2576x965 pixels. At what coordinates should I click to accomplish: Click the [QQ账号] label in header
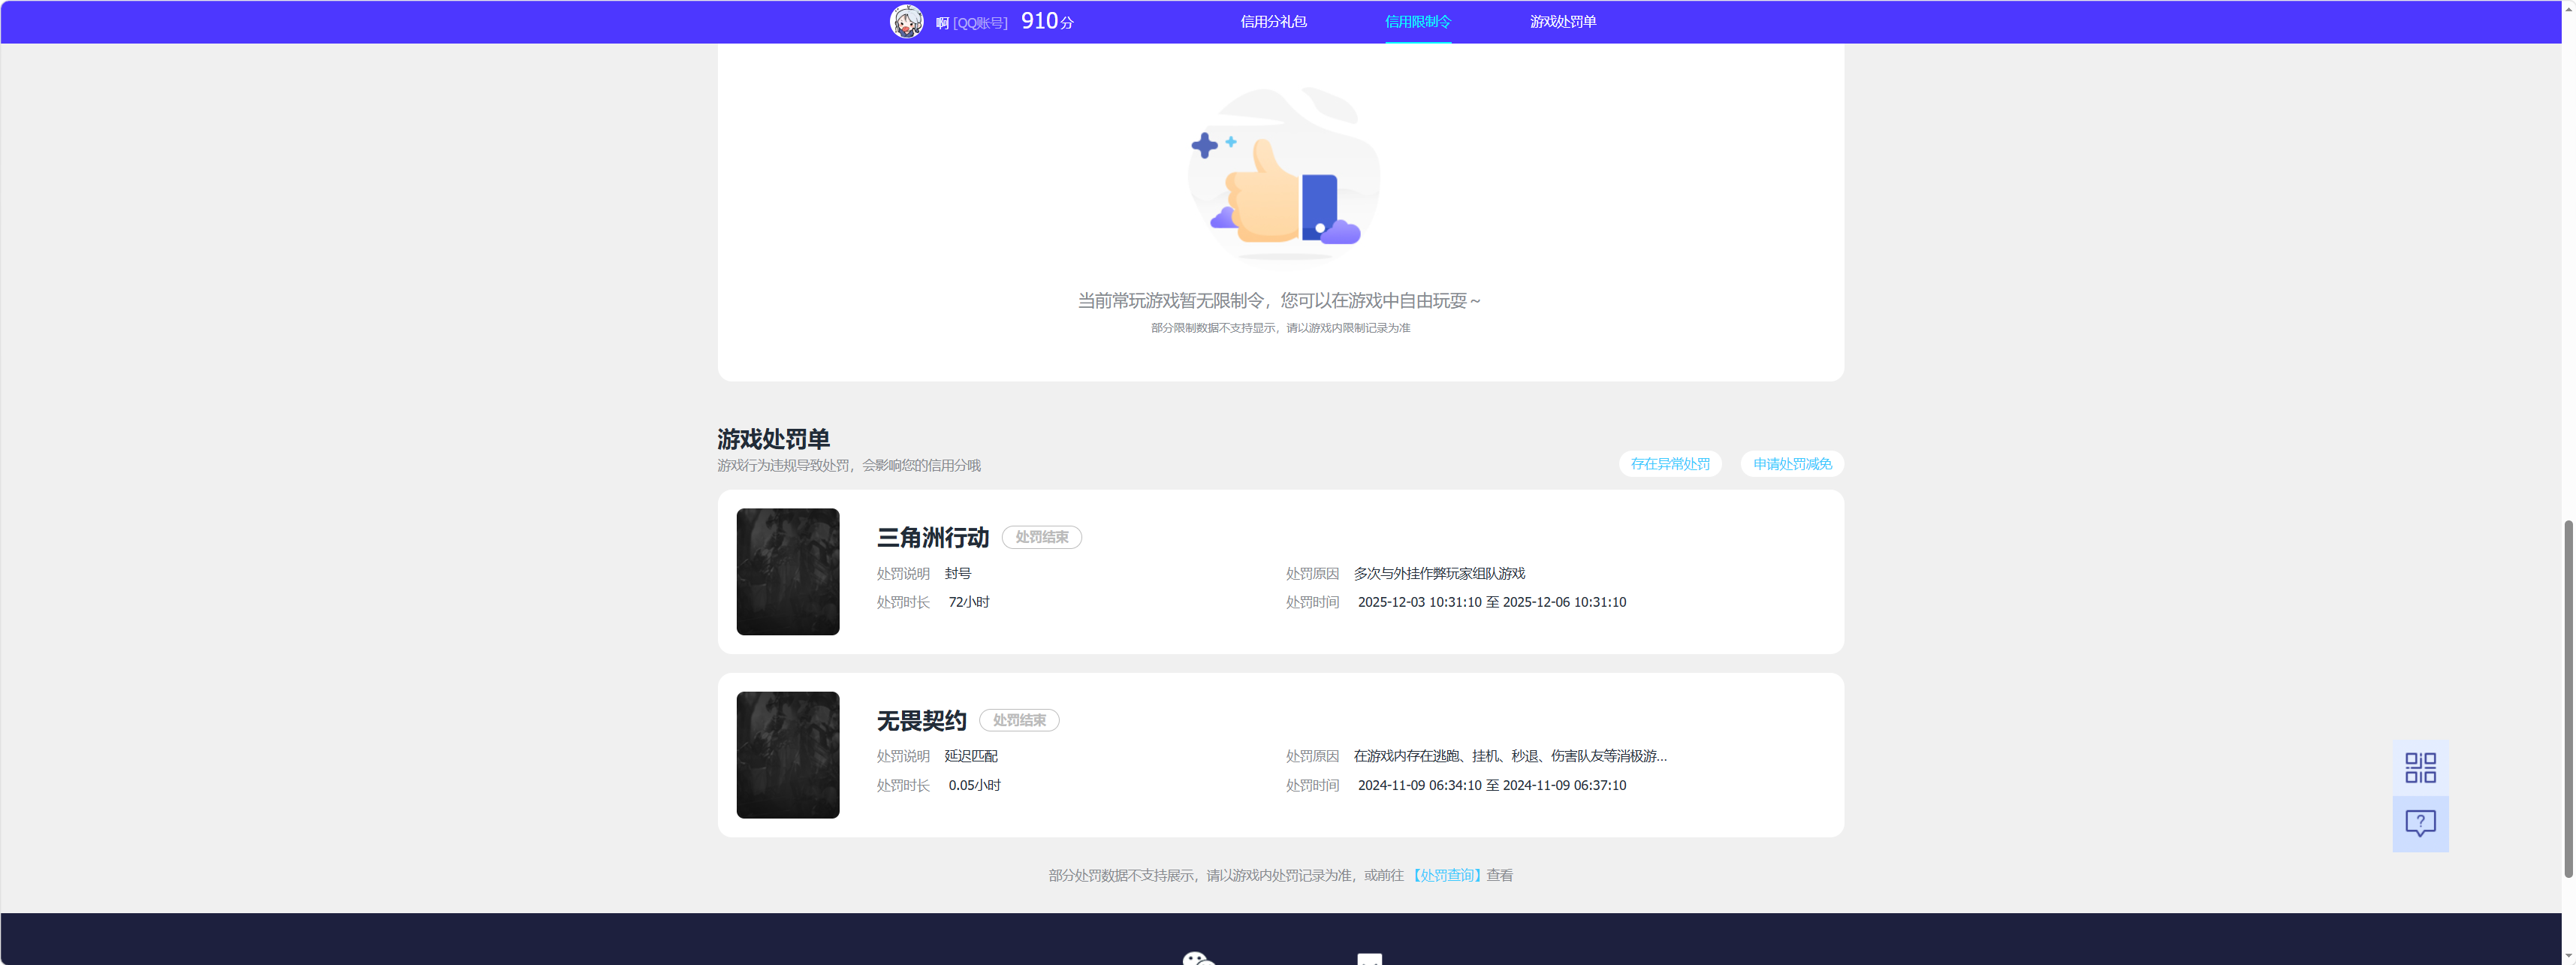point(979,22)
